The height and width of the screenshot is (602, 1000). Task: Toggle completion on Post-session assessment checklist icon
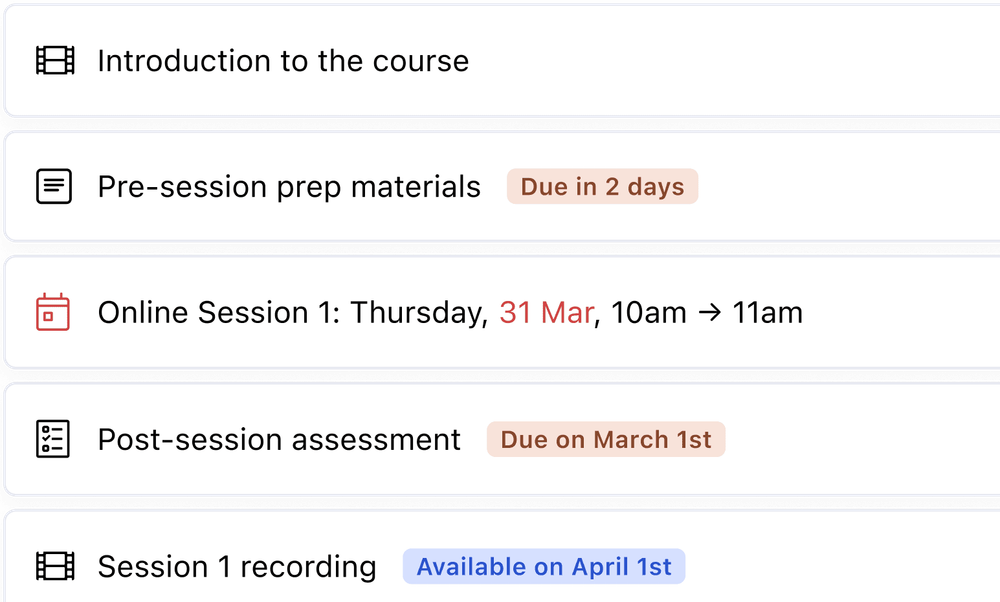(x=52, y=439)
